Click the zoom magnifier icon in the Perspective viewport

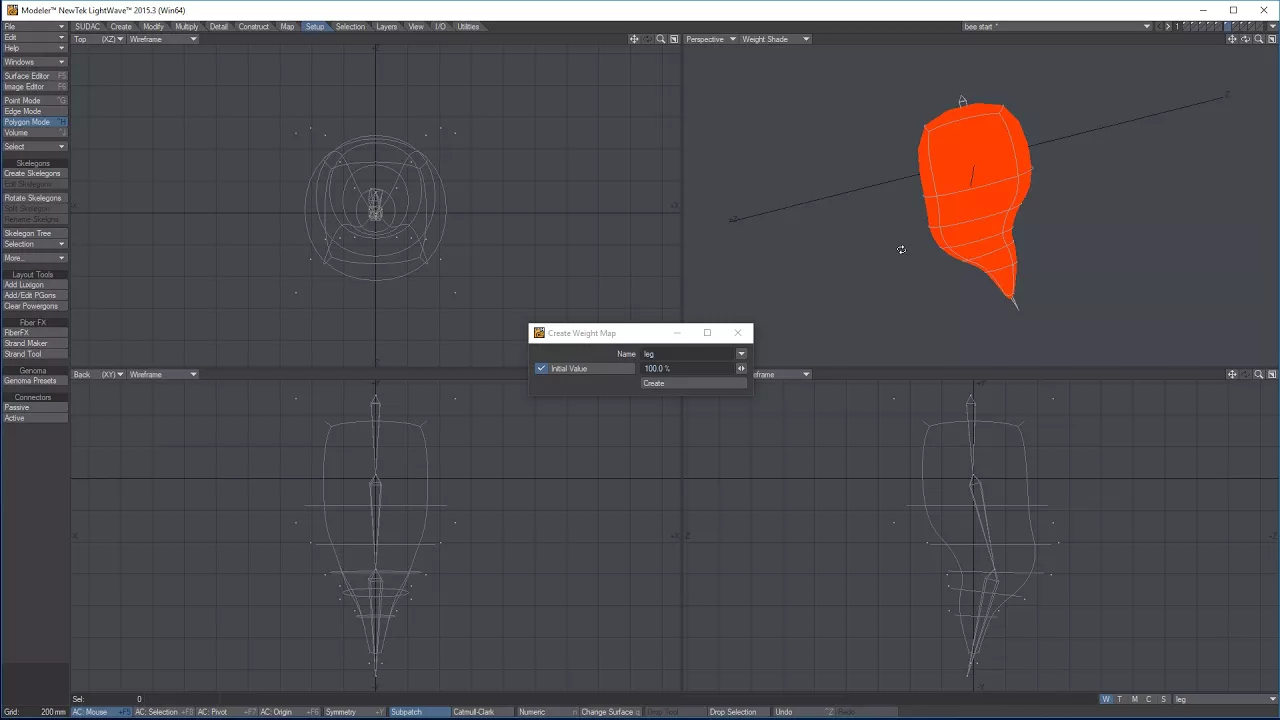click(x=1259, y=39)
